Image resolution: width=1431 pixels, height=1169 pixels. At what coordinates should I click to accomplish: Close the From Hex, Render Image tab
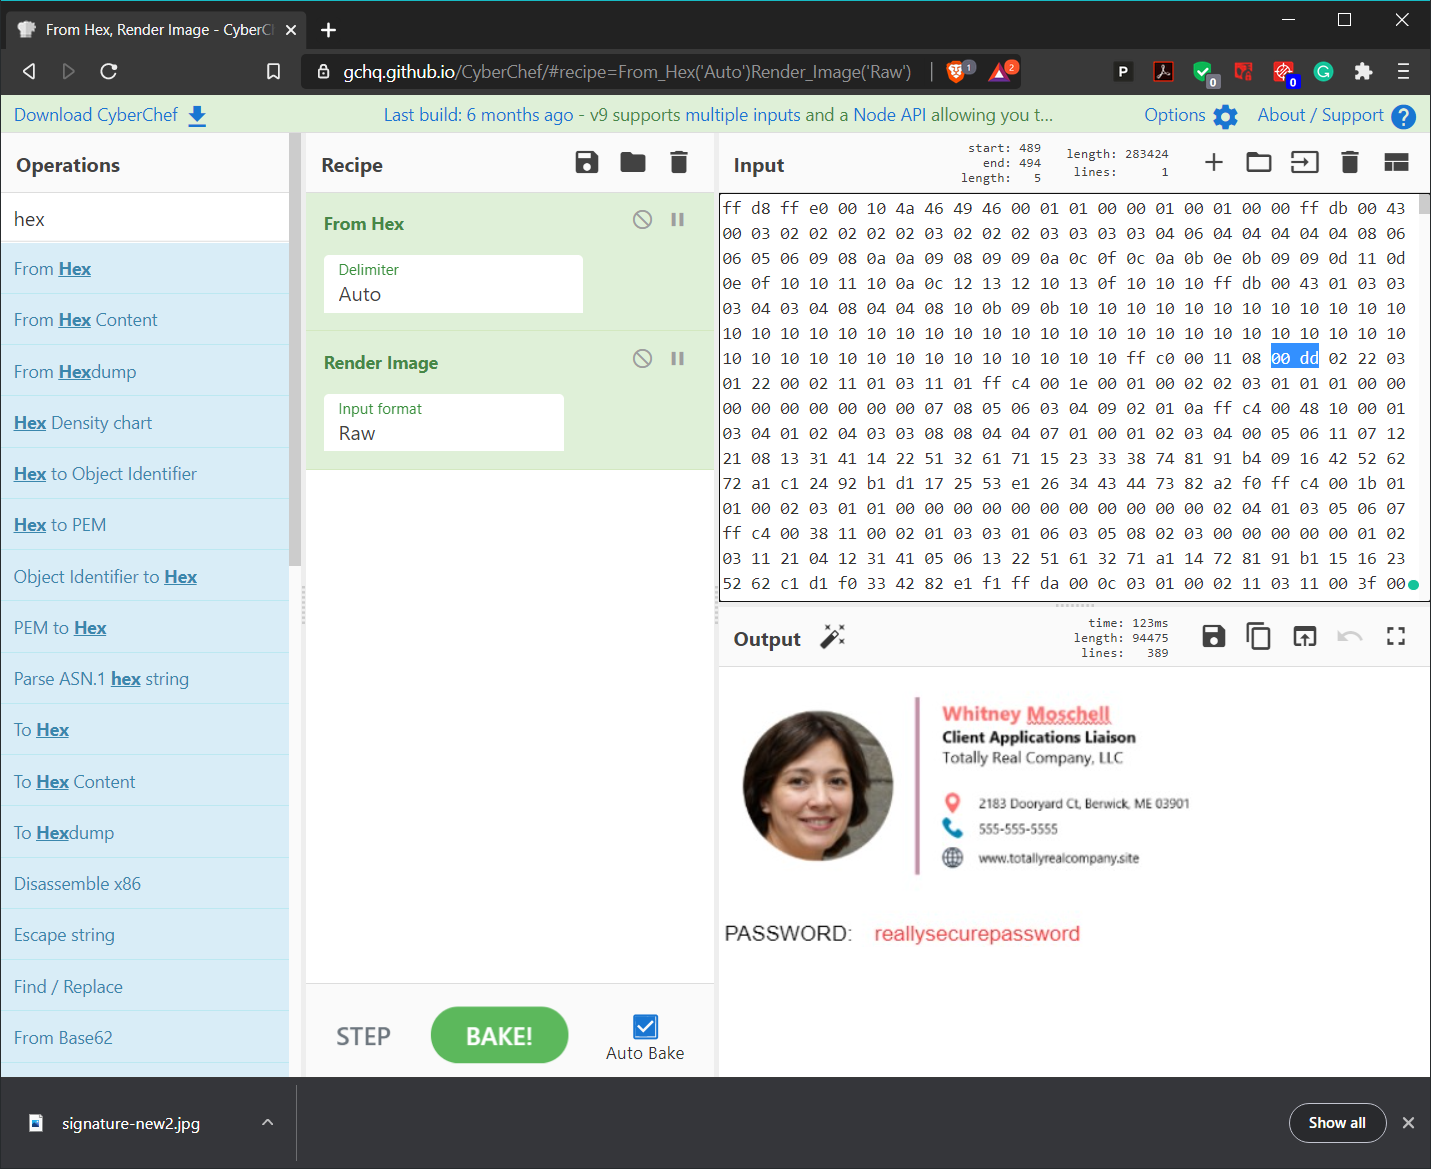tap(291, 30)
